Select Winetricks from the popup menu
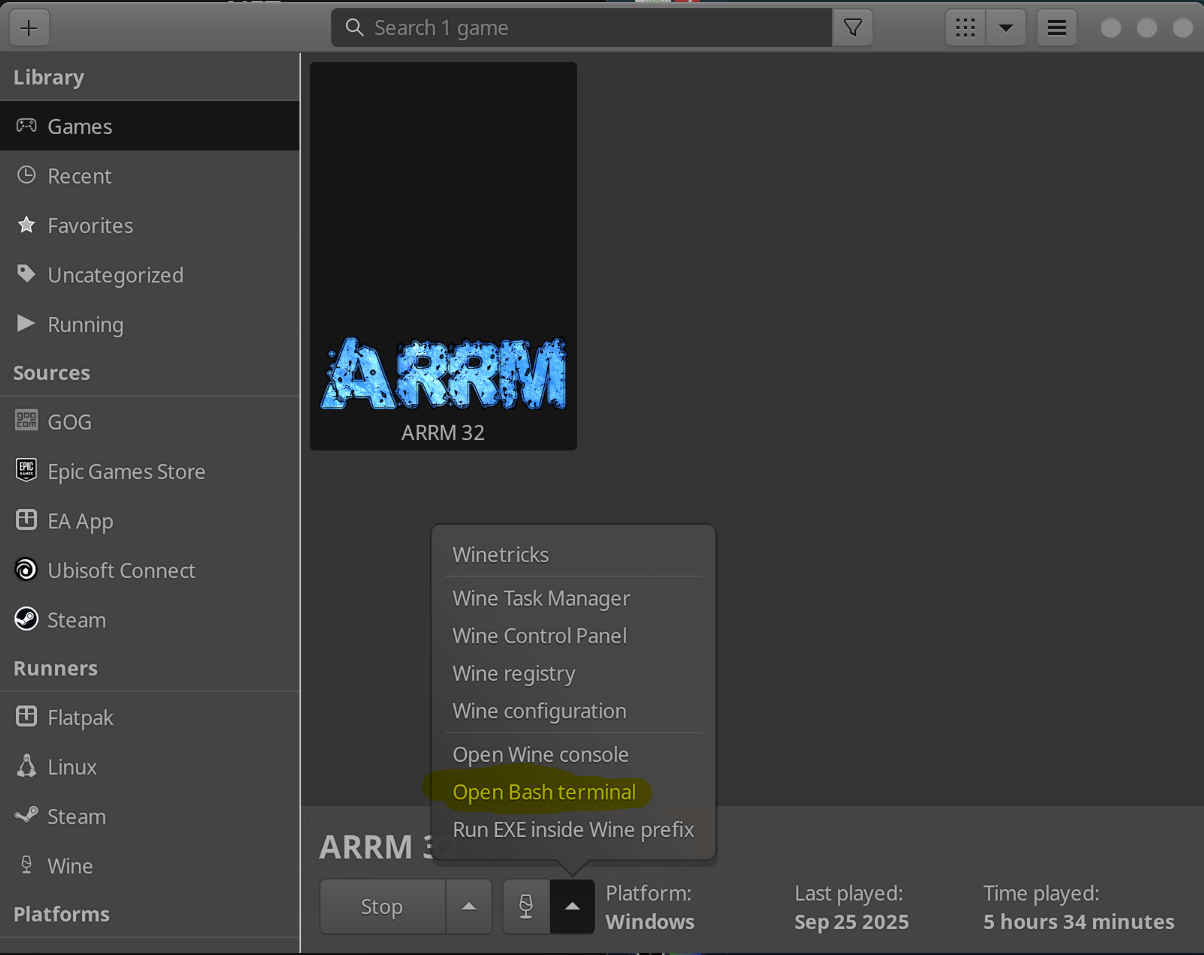The image size is (1204, 955). (x=500, y=555)
